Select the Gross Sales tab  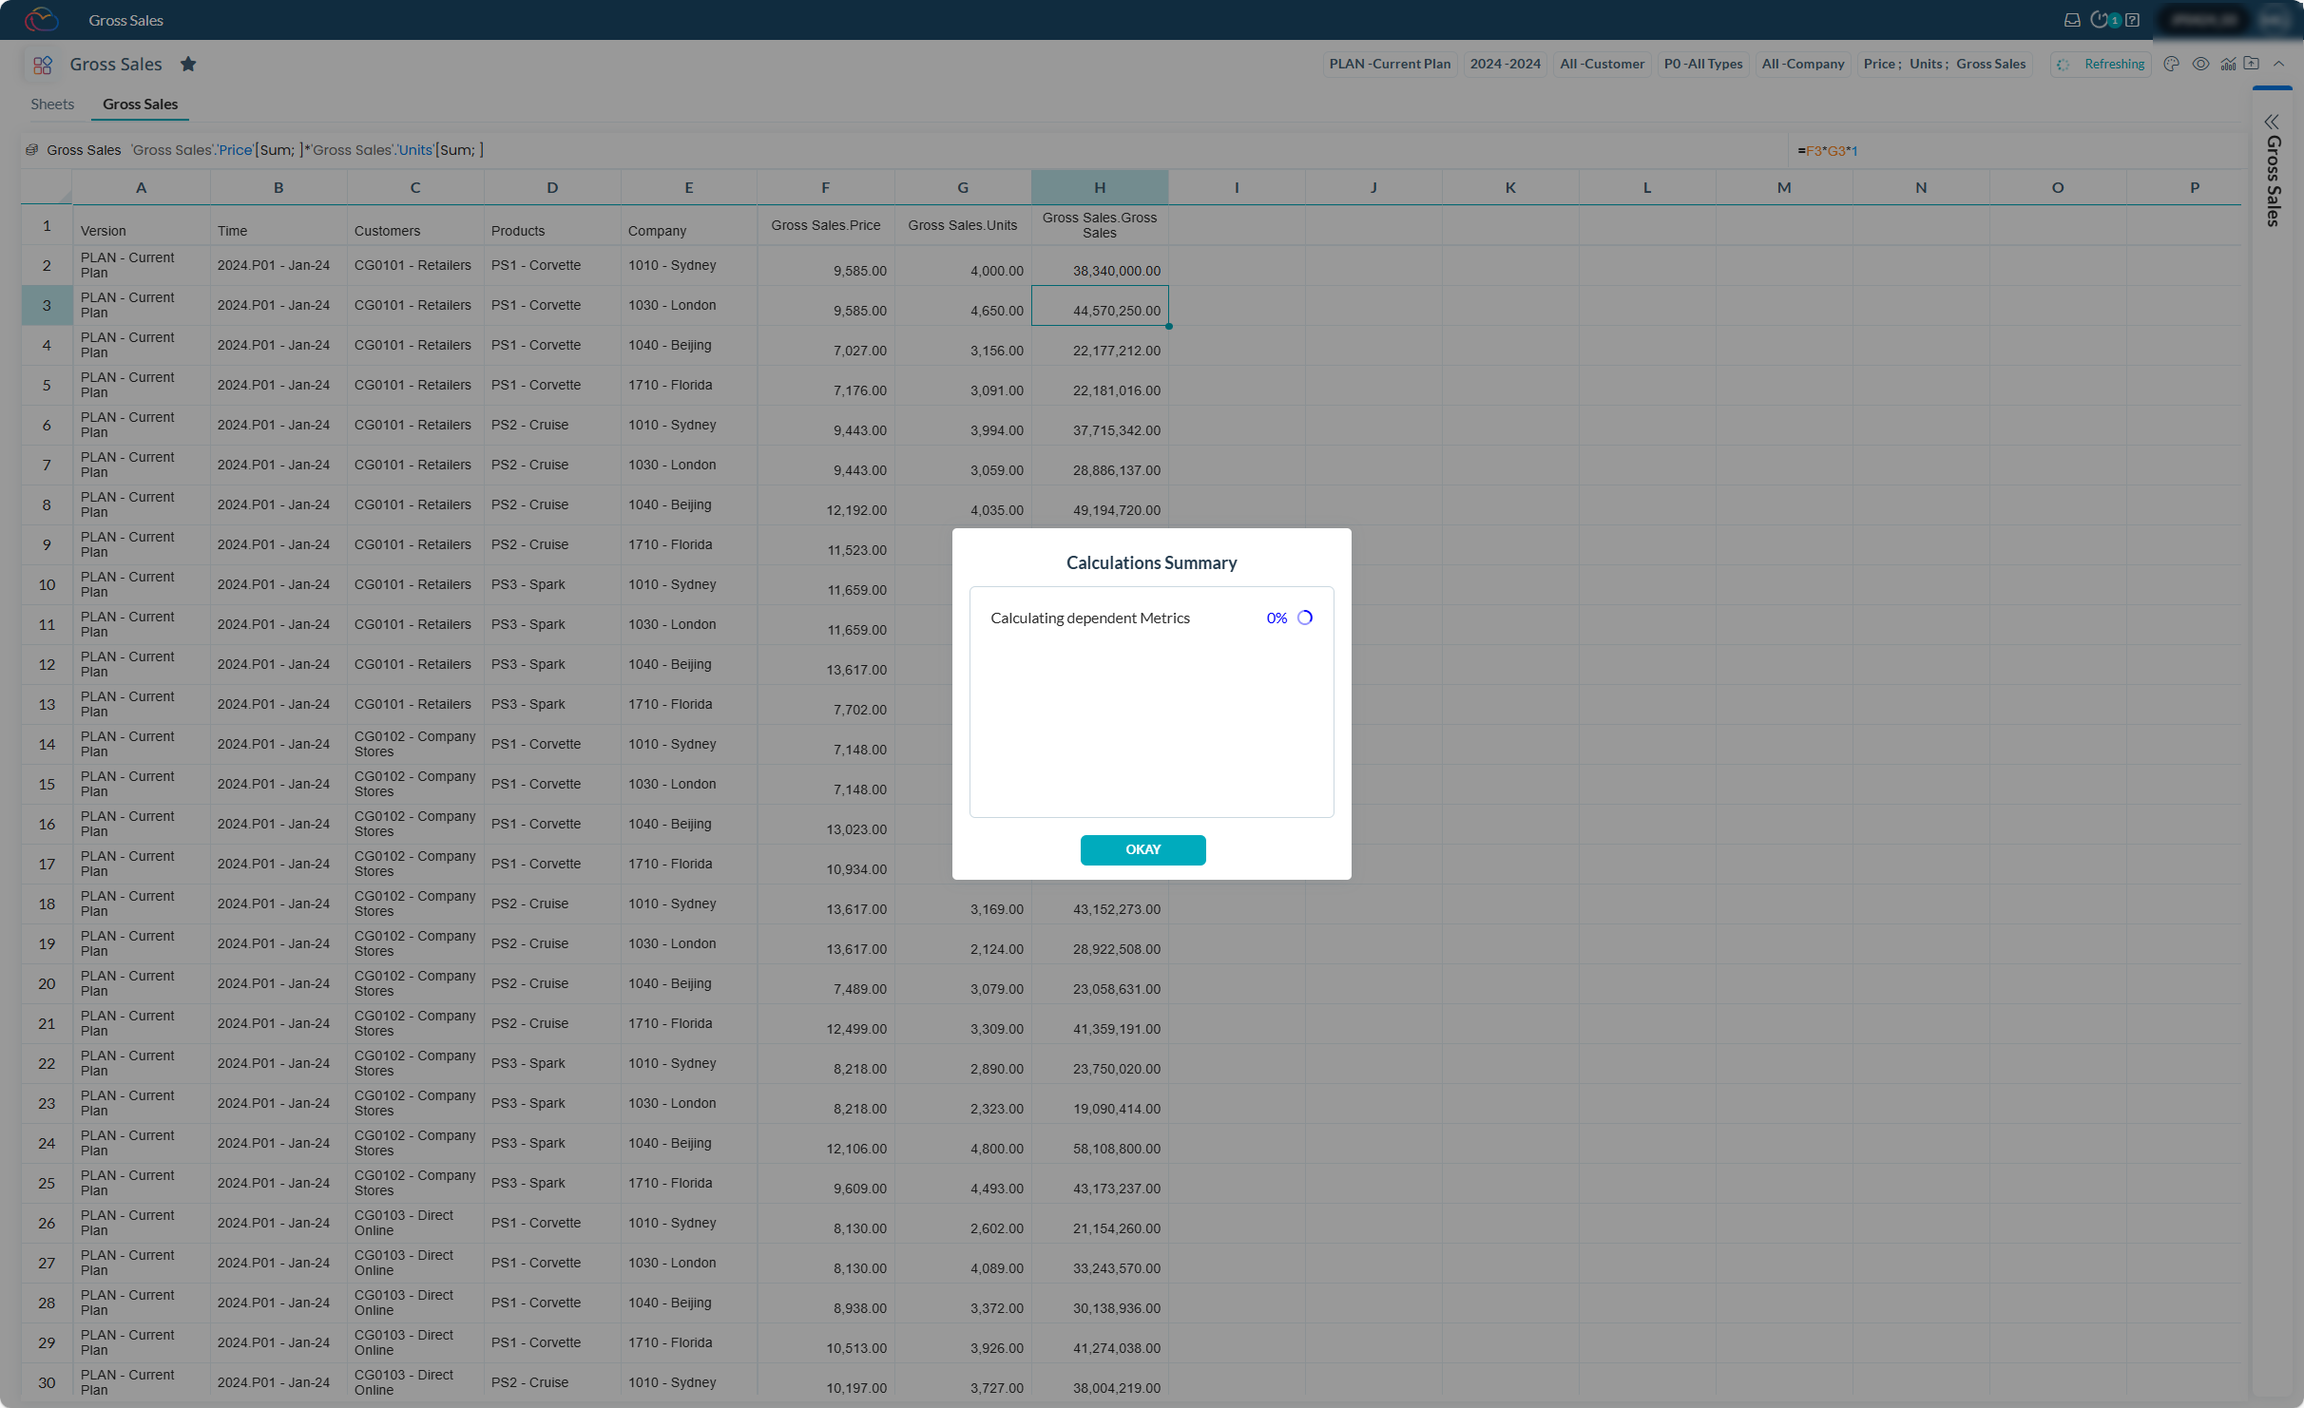(x=140, y=104)
